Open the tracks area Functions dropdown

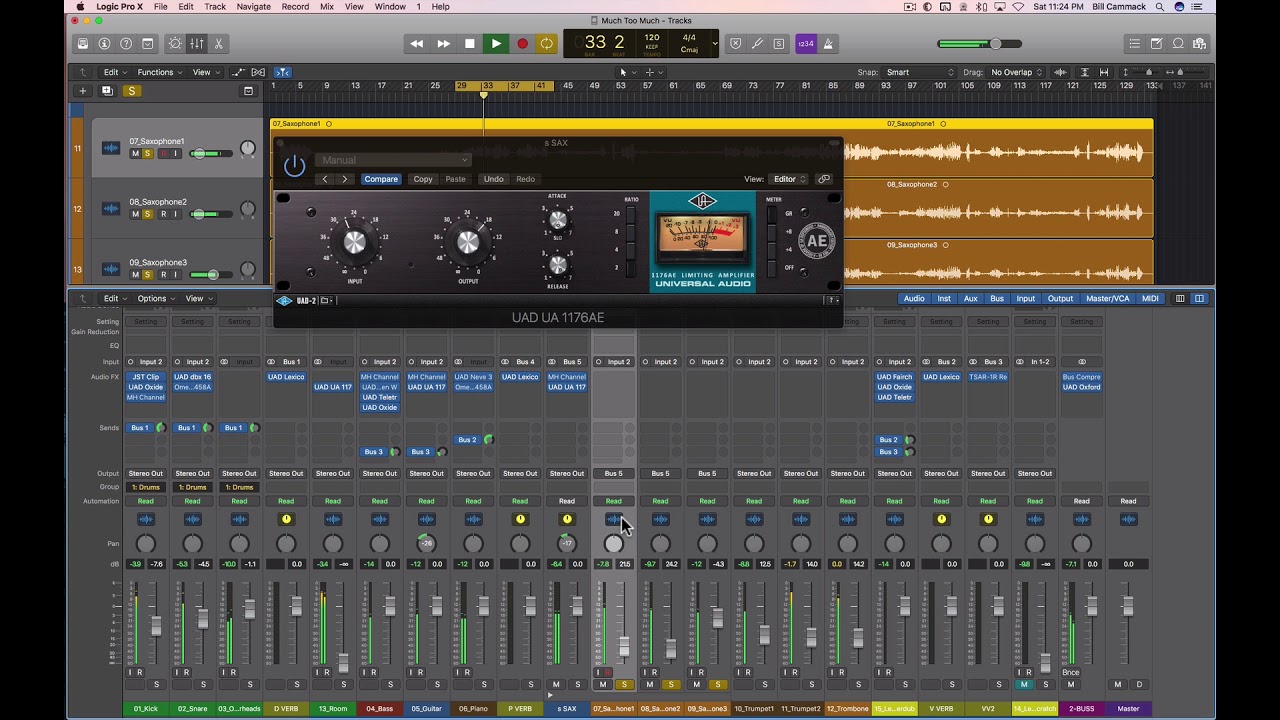[160, 72]
